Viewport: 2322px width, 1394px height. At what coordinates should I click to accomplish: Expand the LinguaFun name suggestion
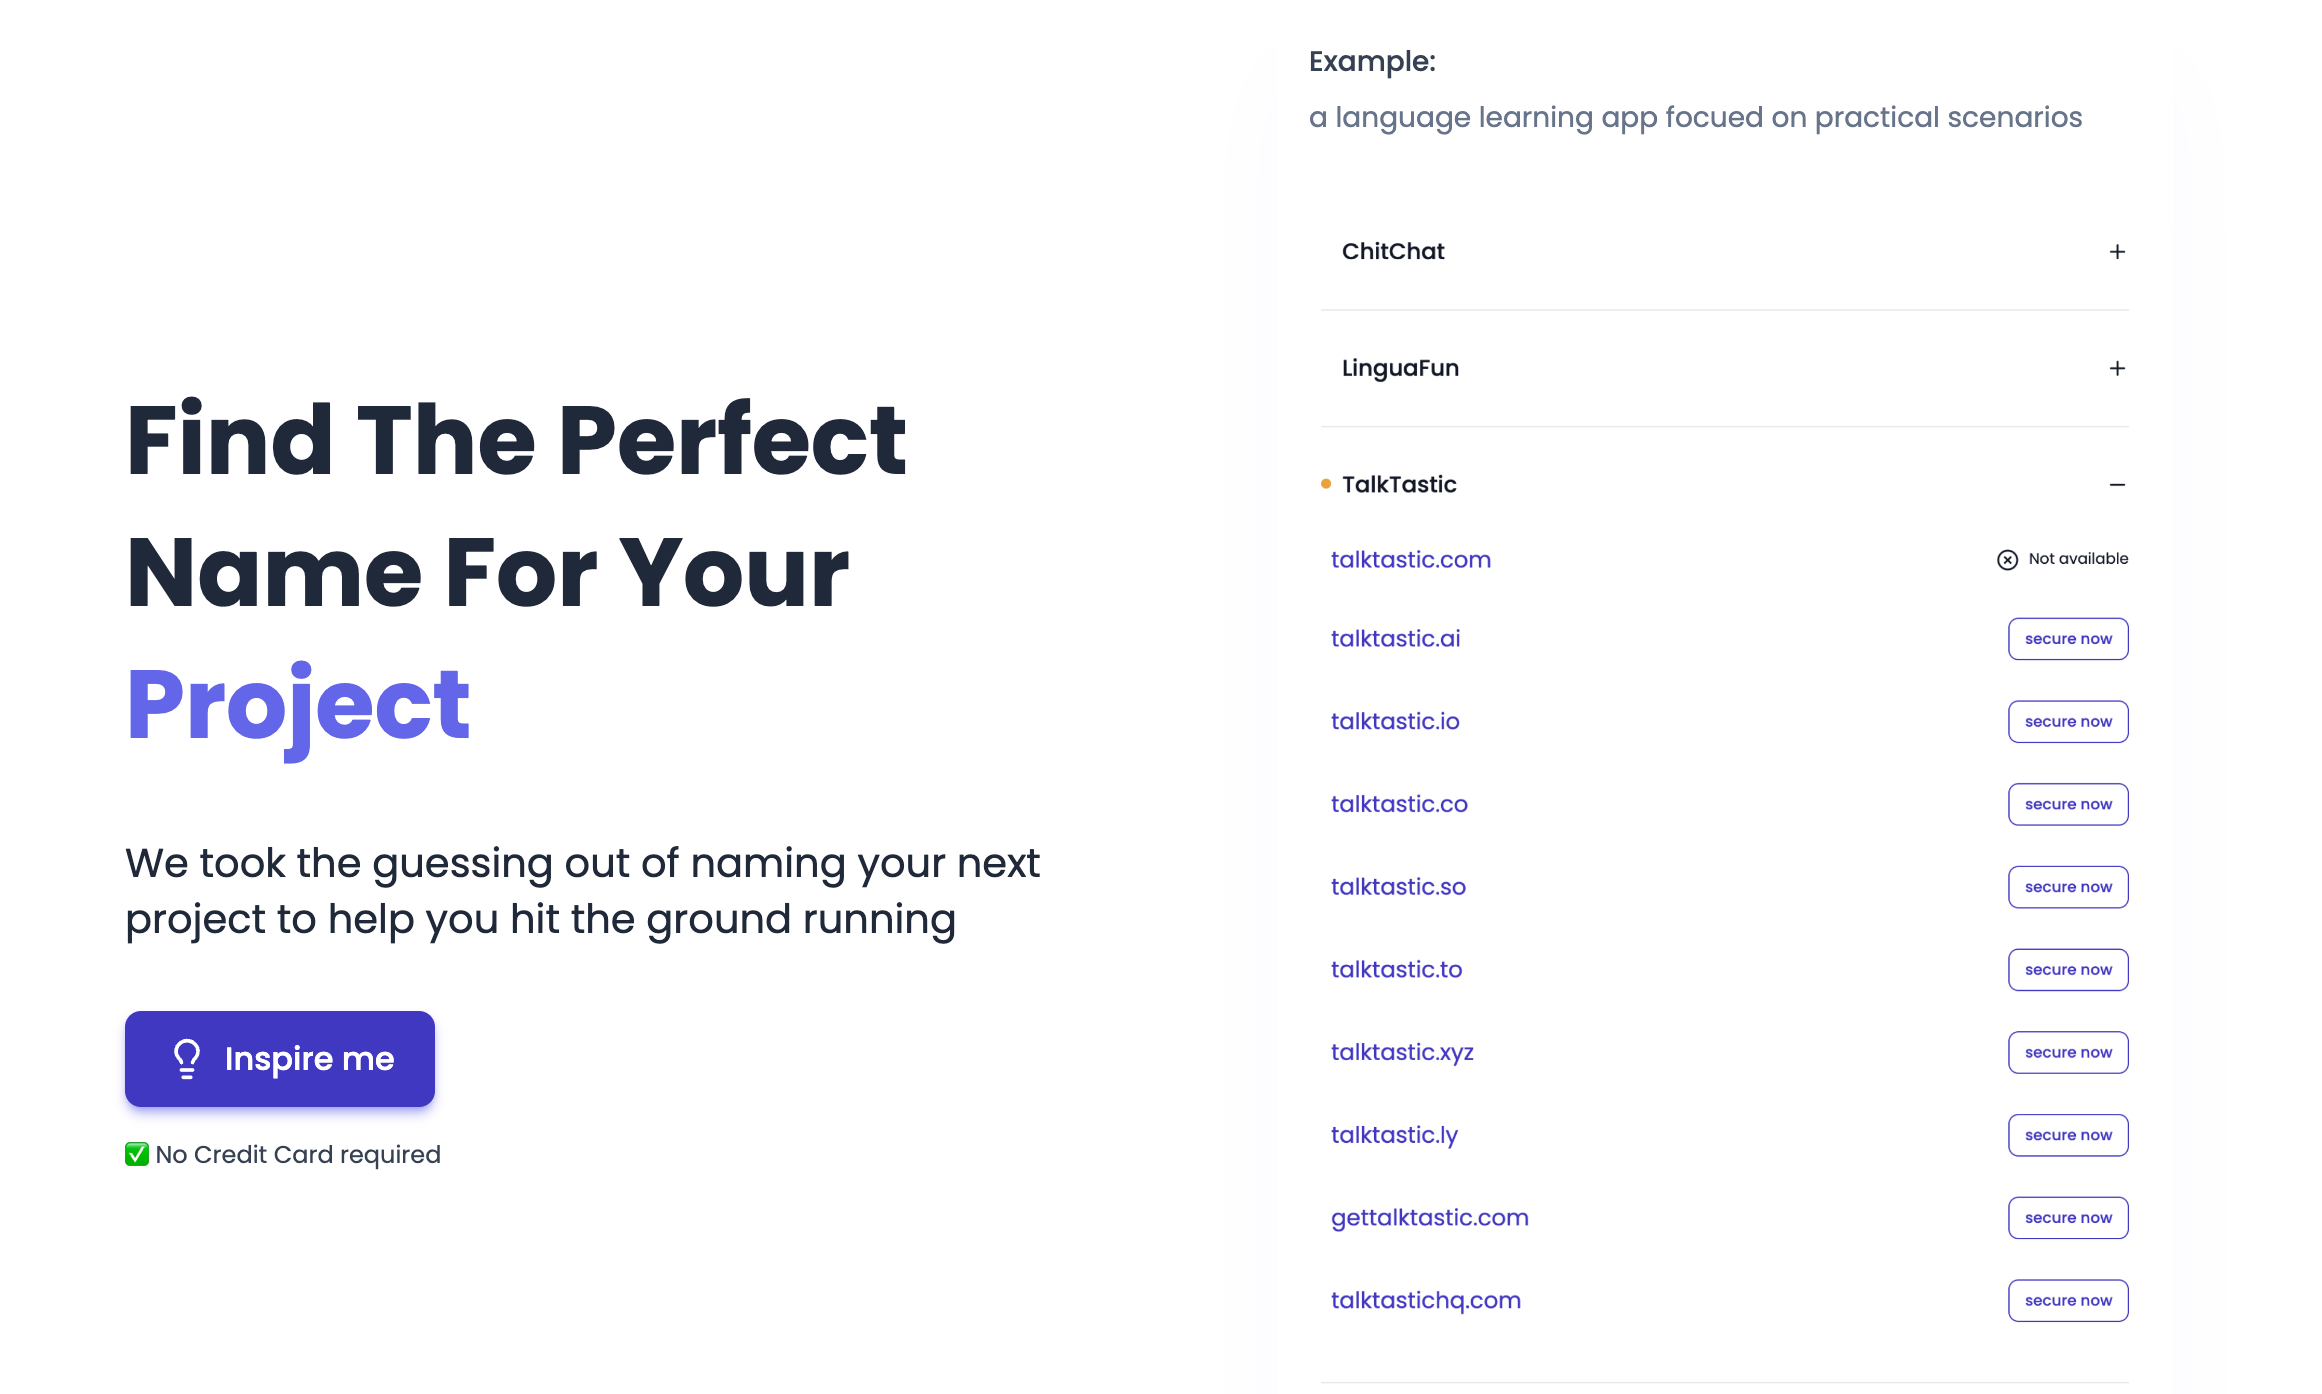(2115, 368)
